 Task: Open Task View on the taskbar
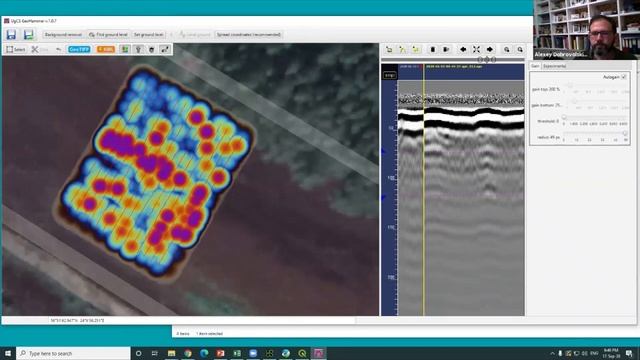(x=155, y=353)
